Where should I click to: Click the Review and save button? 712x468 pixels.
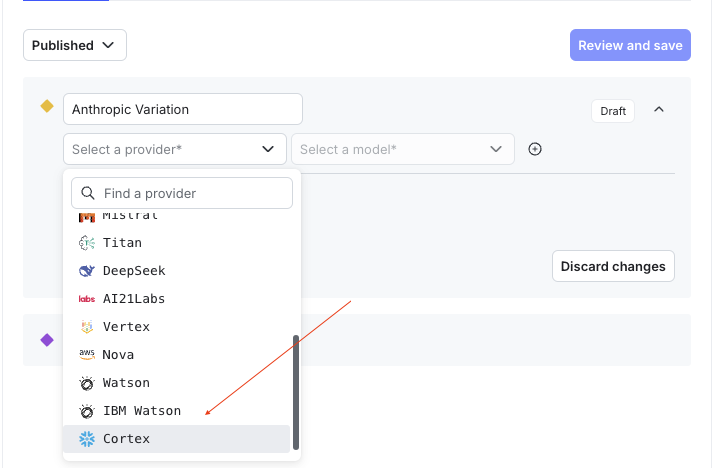point(630,45)
